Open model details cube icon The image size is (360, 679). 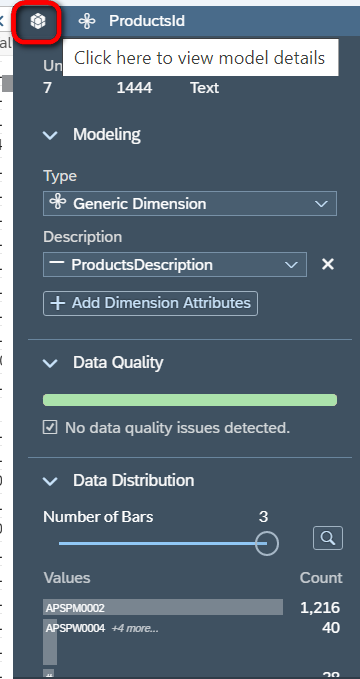pyautogui.click(x=38, y=21)
